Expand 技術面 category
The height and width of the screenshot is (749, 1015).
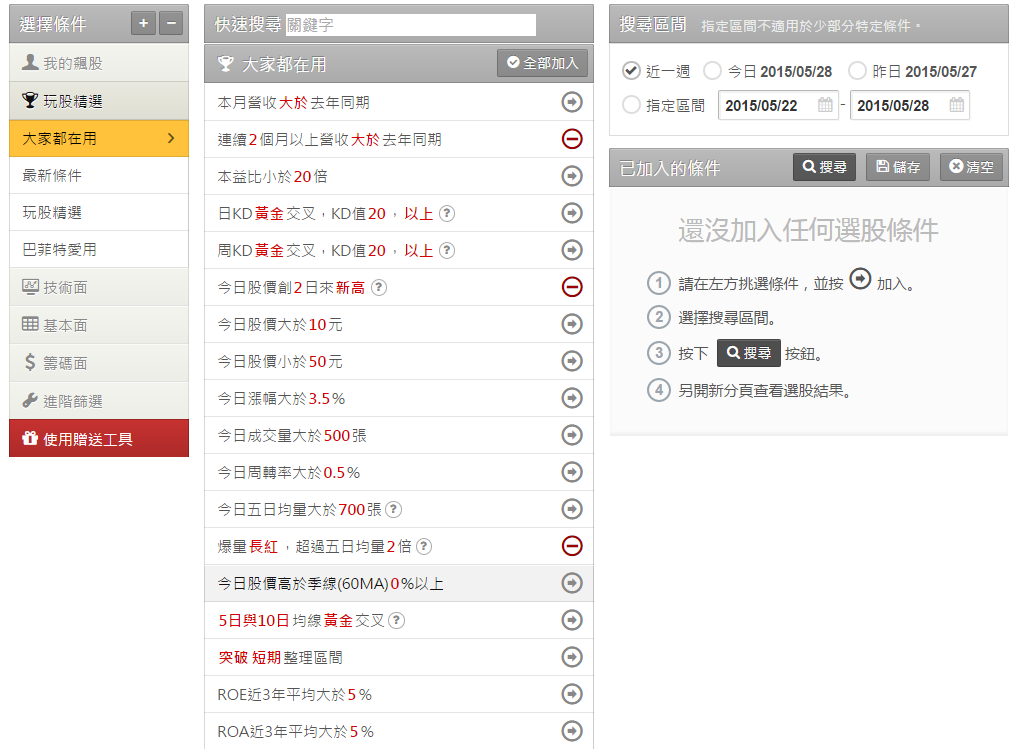[99, 287]
